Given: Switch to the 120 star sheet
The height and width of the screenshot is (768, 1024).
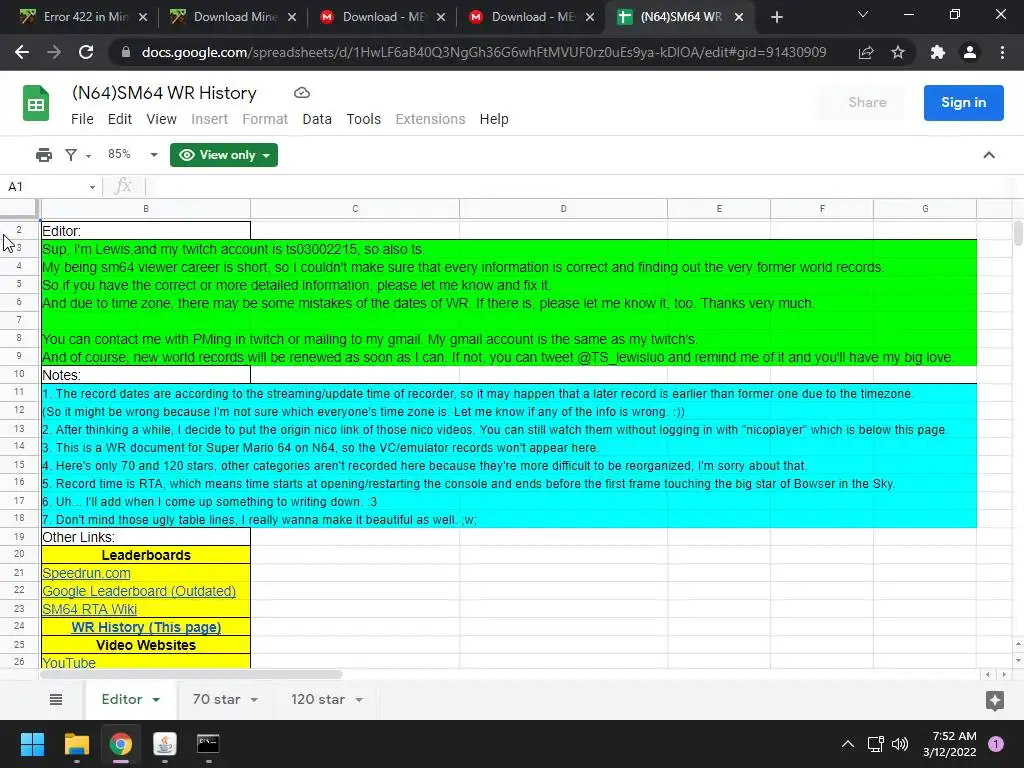Looking at the screenshot, I should (x=318, y=699).
